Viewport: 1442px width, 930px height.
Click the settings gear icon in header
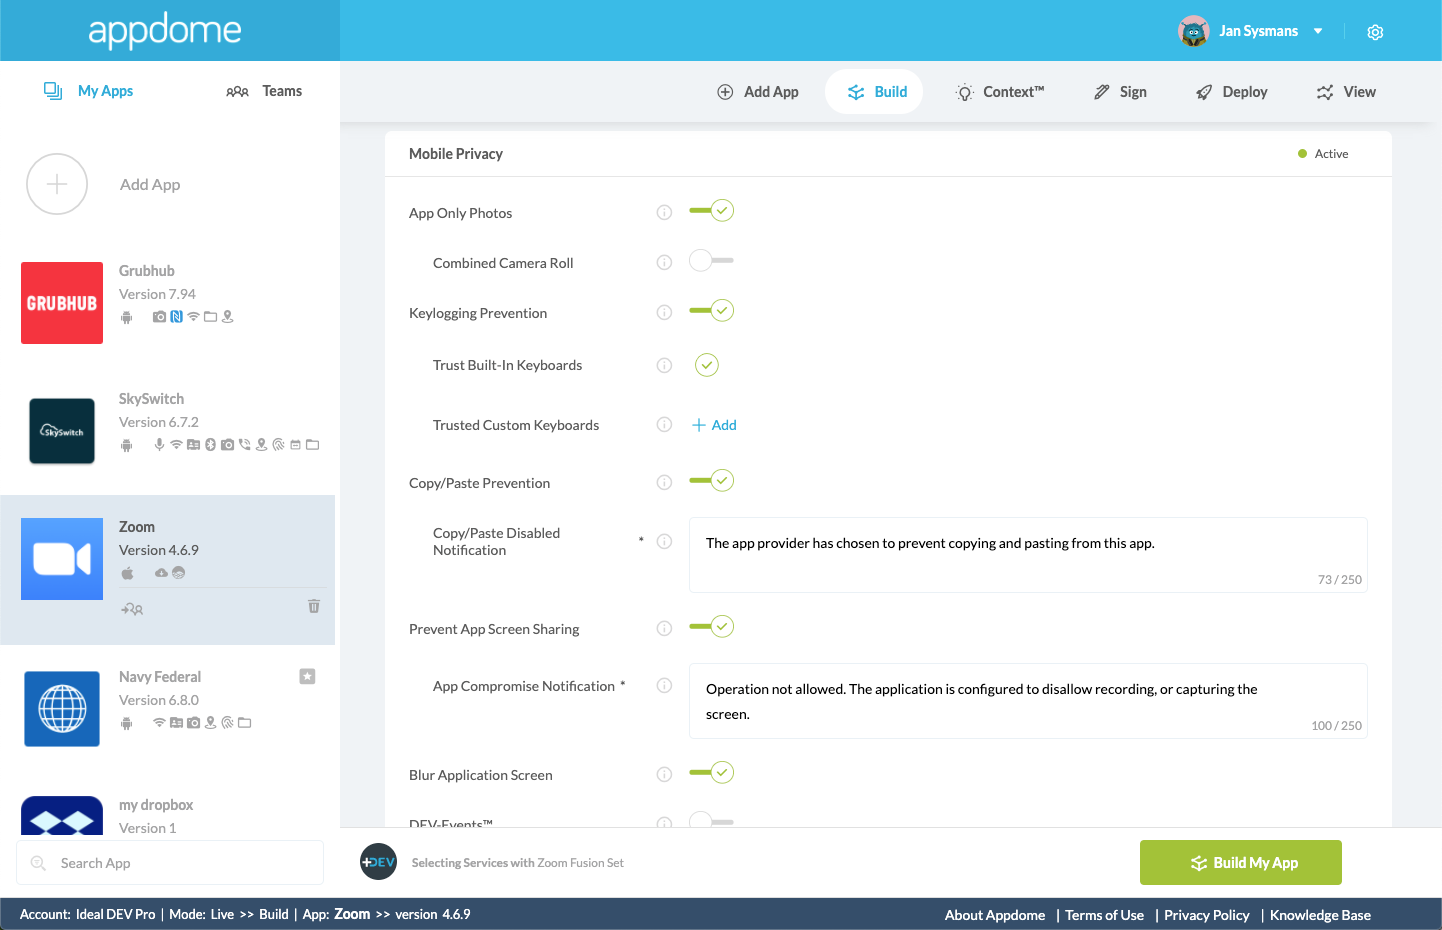point(1375,32)
